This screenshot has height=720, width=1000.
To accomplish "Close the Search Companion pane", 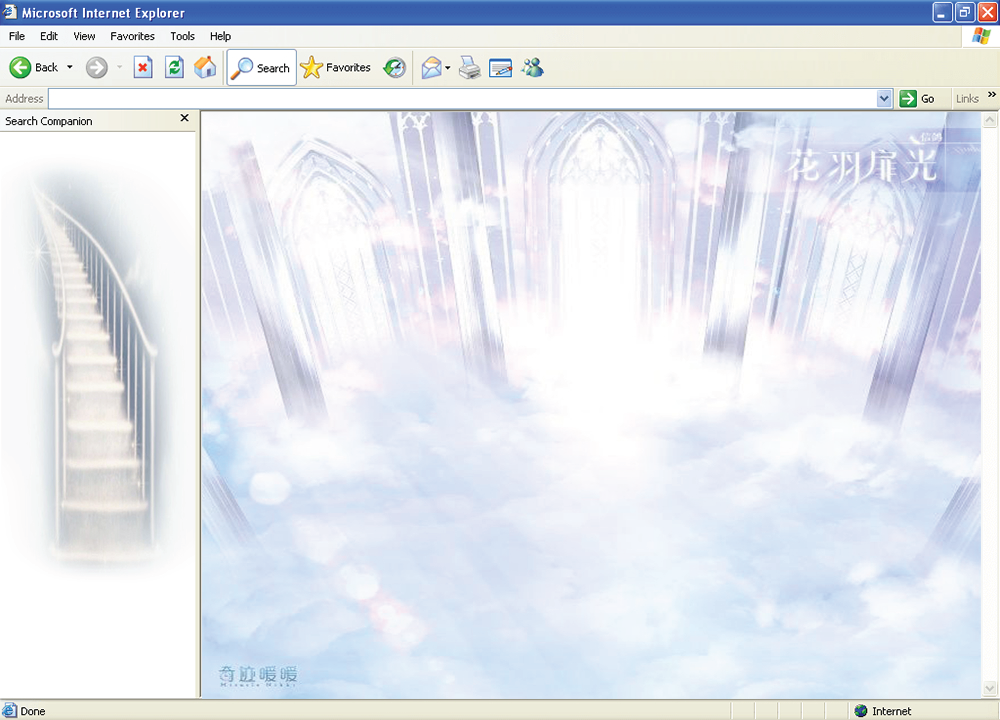I will pos(184,118).
